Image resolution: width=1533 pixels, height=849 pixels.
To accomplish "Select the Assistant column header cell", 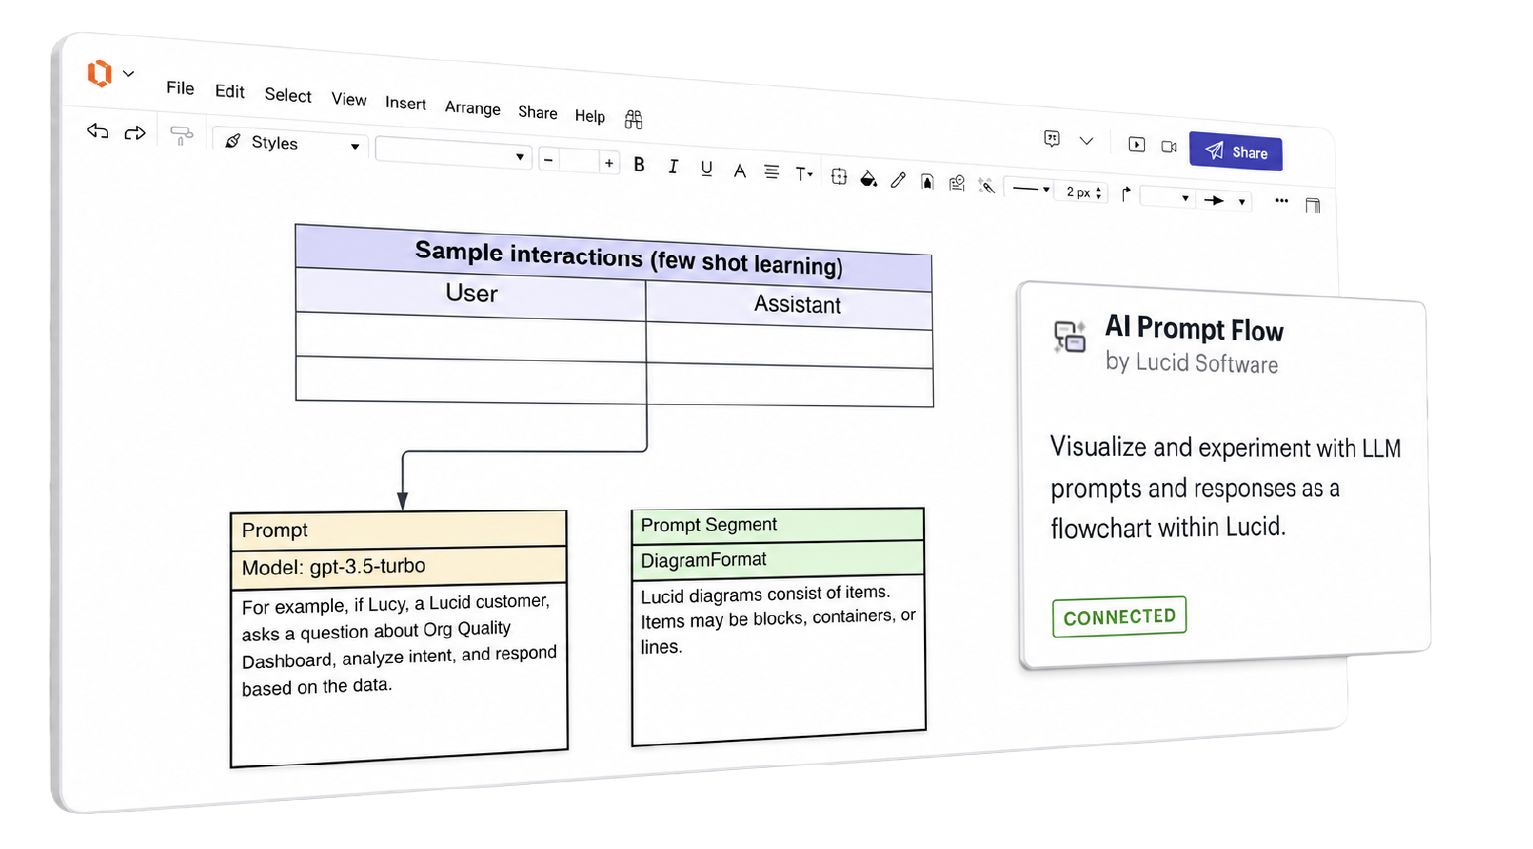I will pos(789,304).
